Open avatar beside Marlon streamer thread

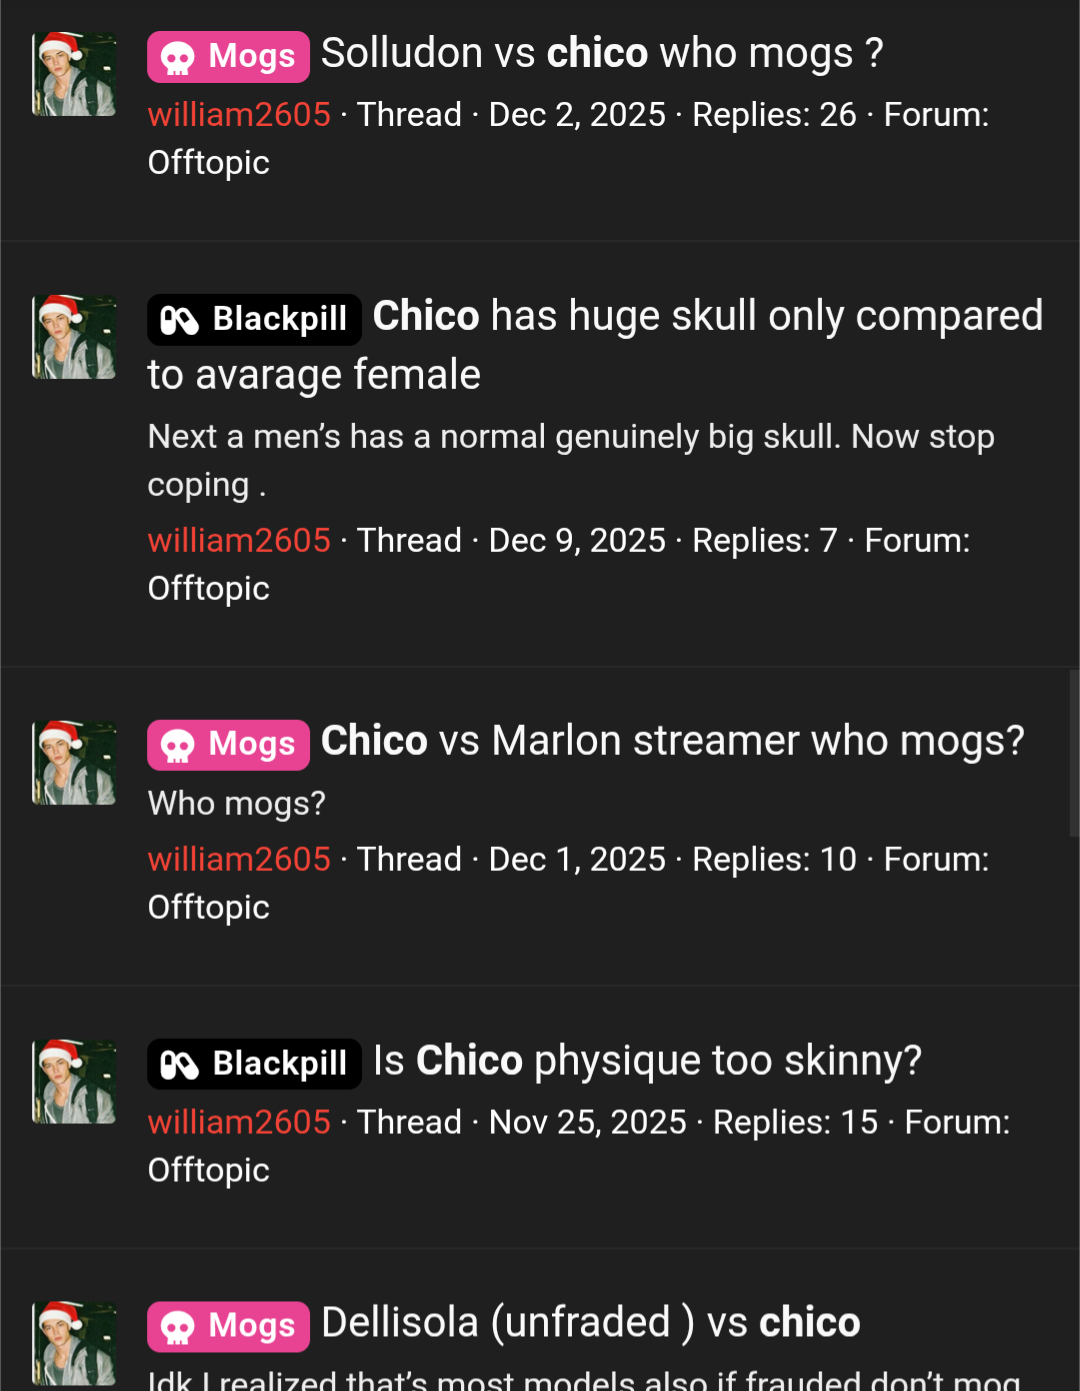[x=74, y=762]
